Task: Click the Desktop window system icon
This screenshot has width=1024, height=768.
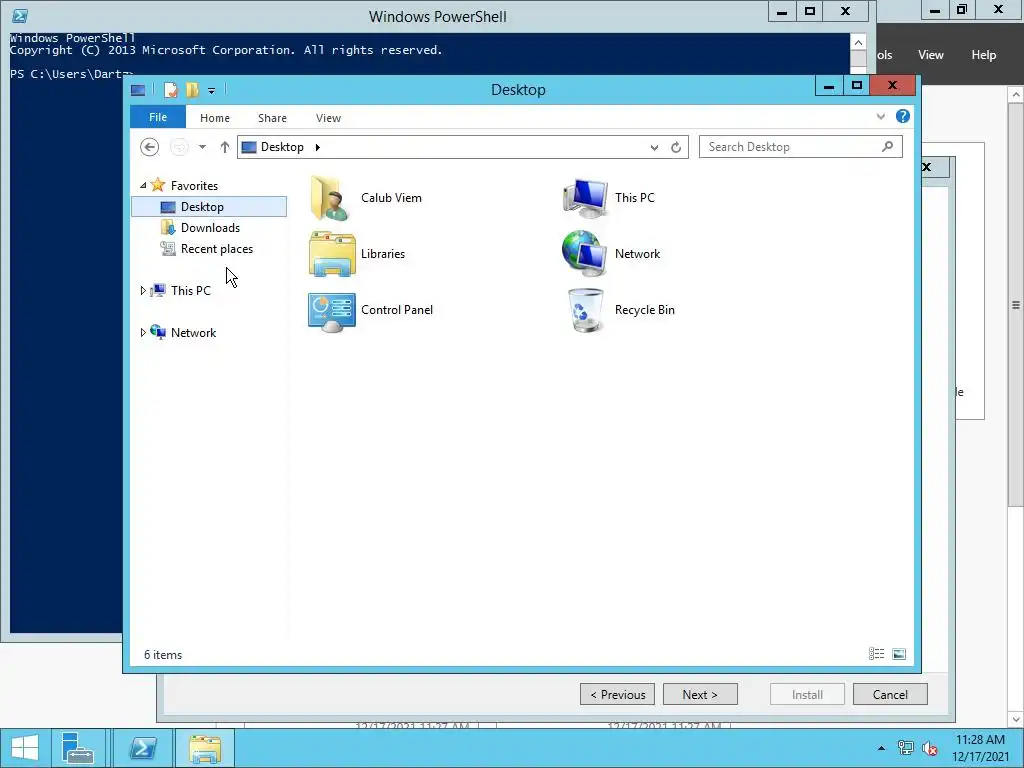Action: [138, 90]
